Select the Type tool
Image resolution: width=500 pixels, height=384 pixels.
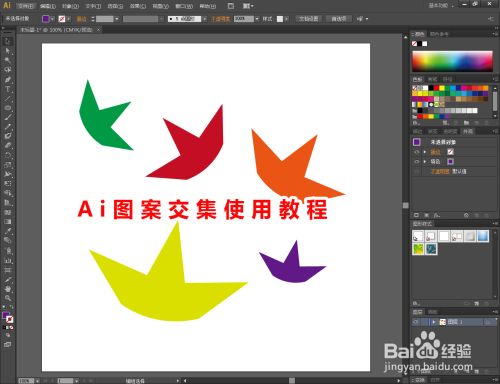[x=7, y=89]
